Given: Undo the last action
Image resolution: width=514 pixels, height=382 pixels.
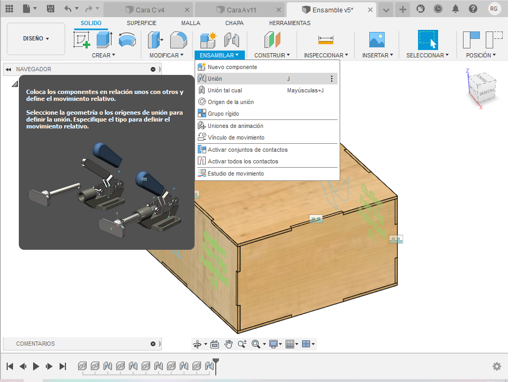Looking at the screenshot, I should click(x=68, y=9).
